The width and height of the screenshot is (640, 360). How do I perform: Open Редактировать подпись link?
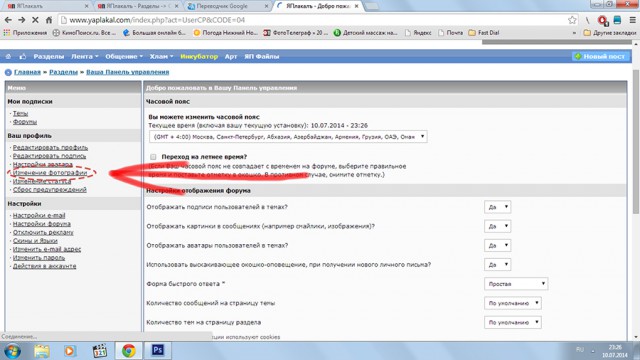click(49, 156)
